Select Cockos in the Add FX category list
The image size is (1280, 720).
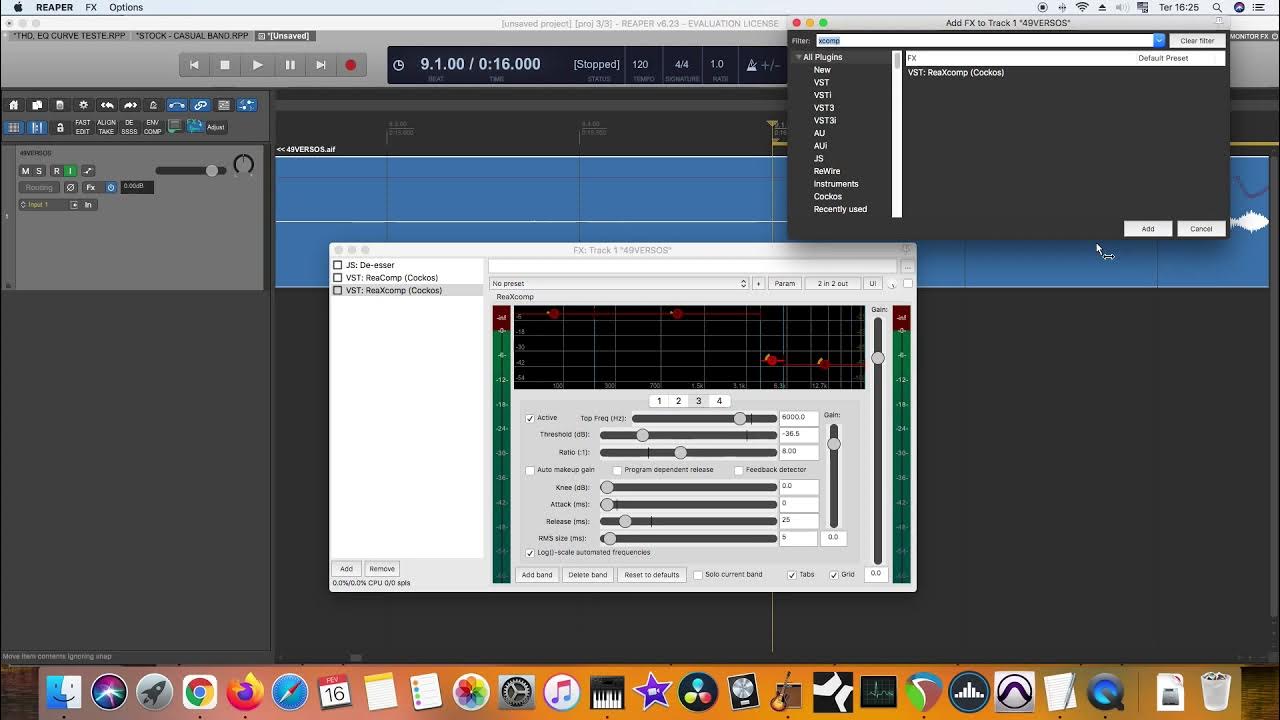(828, 197)
